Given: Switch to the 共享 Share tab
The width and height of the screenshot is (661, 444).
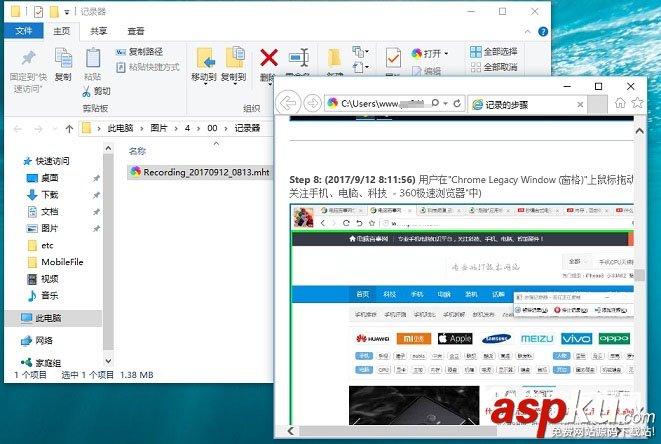Looking at the screenshot, I should (x=98, y=31).
